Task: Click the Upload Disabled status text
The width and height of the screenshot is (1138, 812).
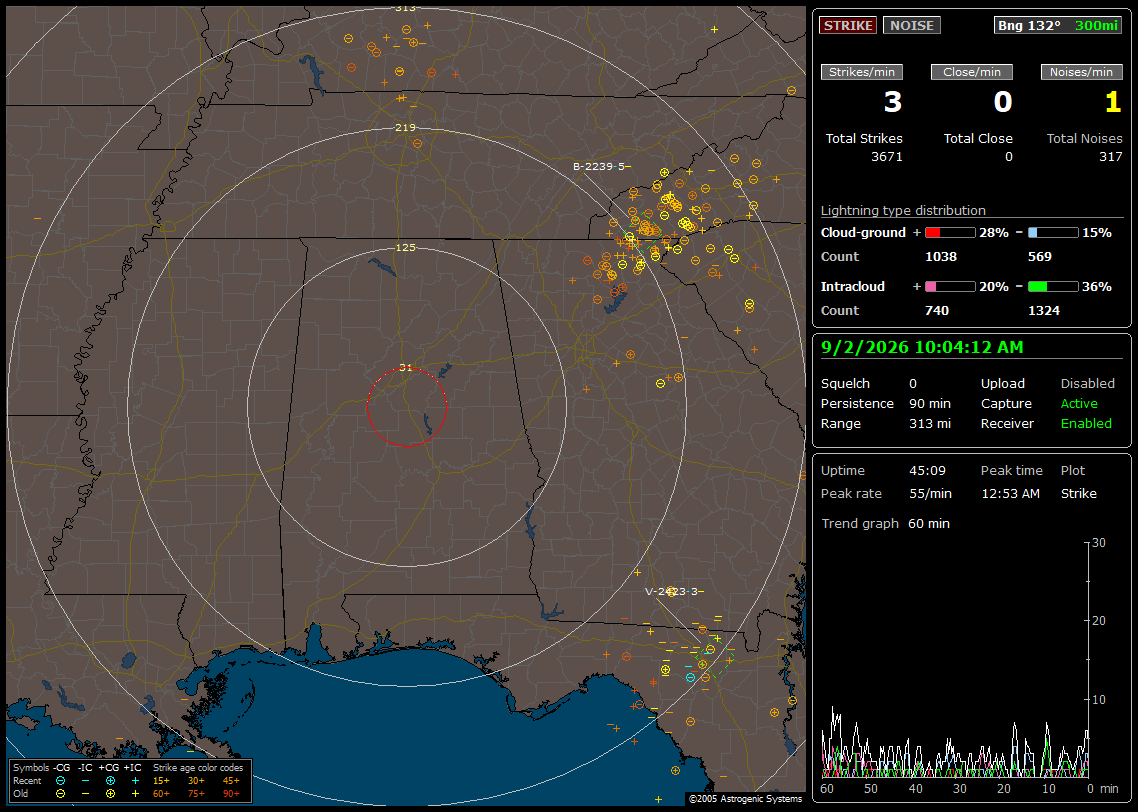Action: pyautogui.click(x=1047, y=384)
